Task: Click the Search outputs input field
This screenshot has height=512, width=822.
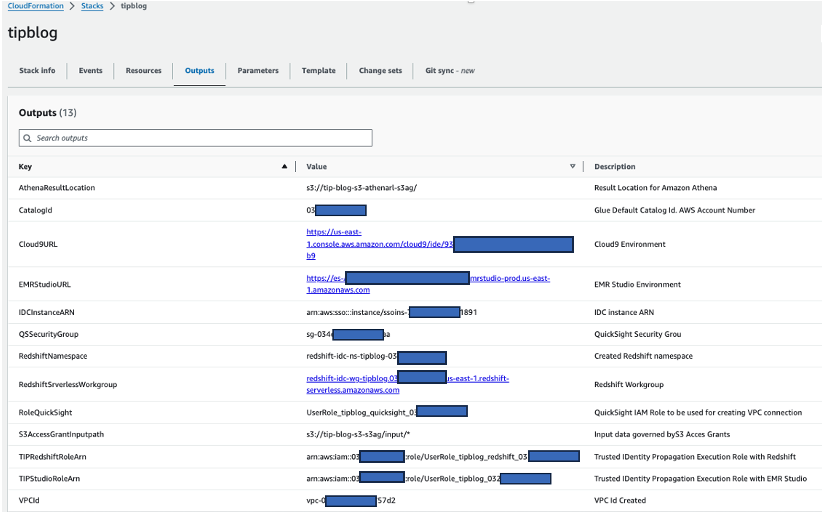Action: click(196, 138)
